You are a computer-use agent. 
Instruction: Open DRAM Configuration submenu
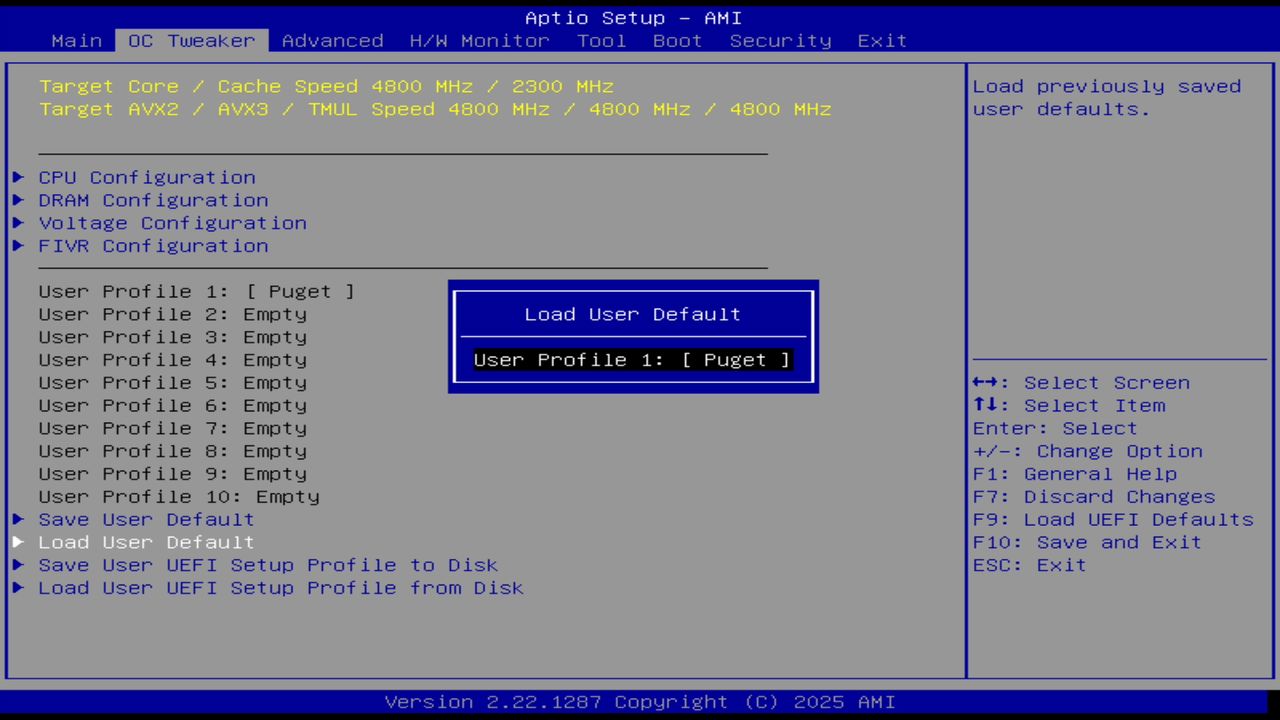(154, 201)
